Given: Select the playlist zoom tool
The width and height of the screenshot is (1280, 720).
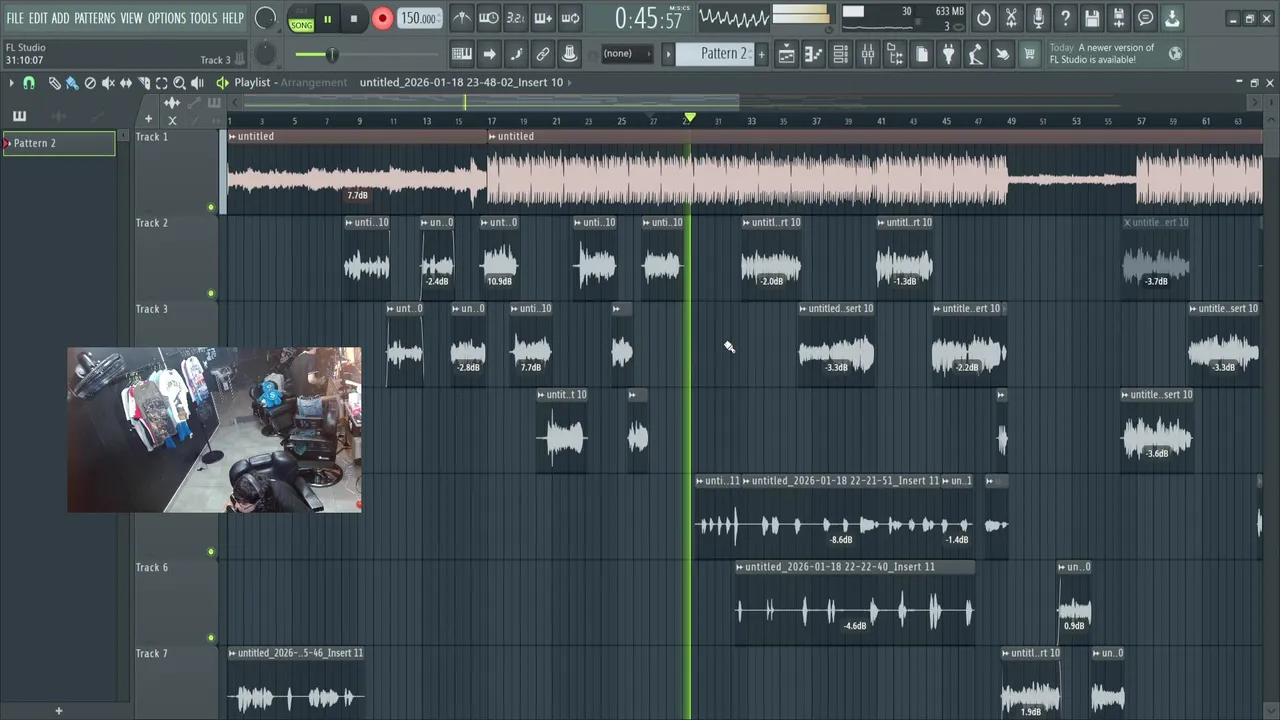Looking at the screenshot, I should point(180,83).
